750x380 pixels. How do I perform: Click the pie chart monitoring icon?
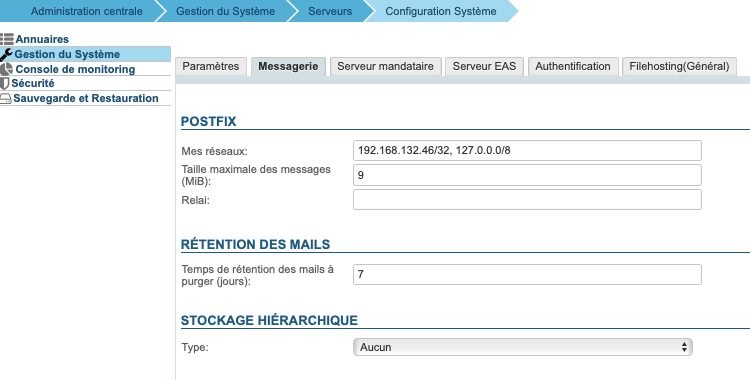7,69
